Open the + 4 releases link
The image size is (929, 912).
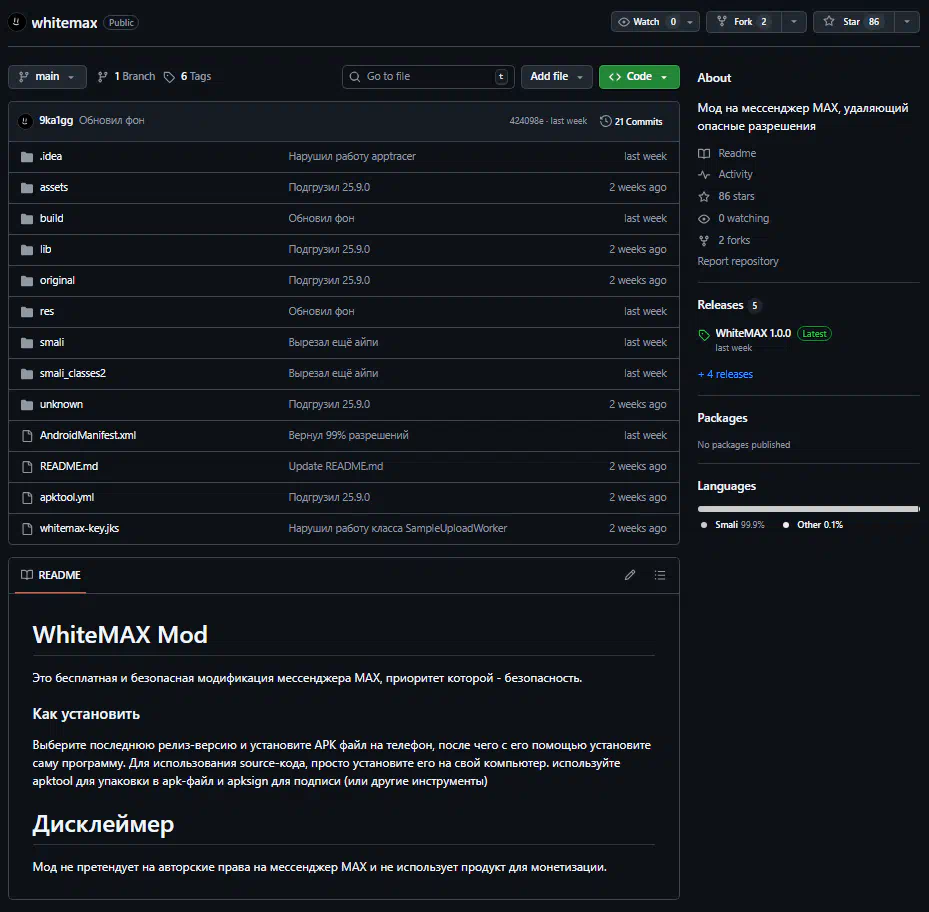[725, 374]
